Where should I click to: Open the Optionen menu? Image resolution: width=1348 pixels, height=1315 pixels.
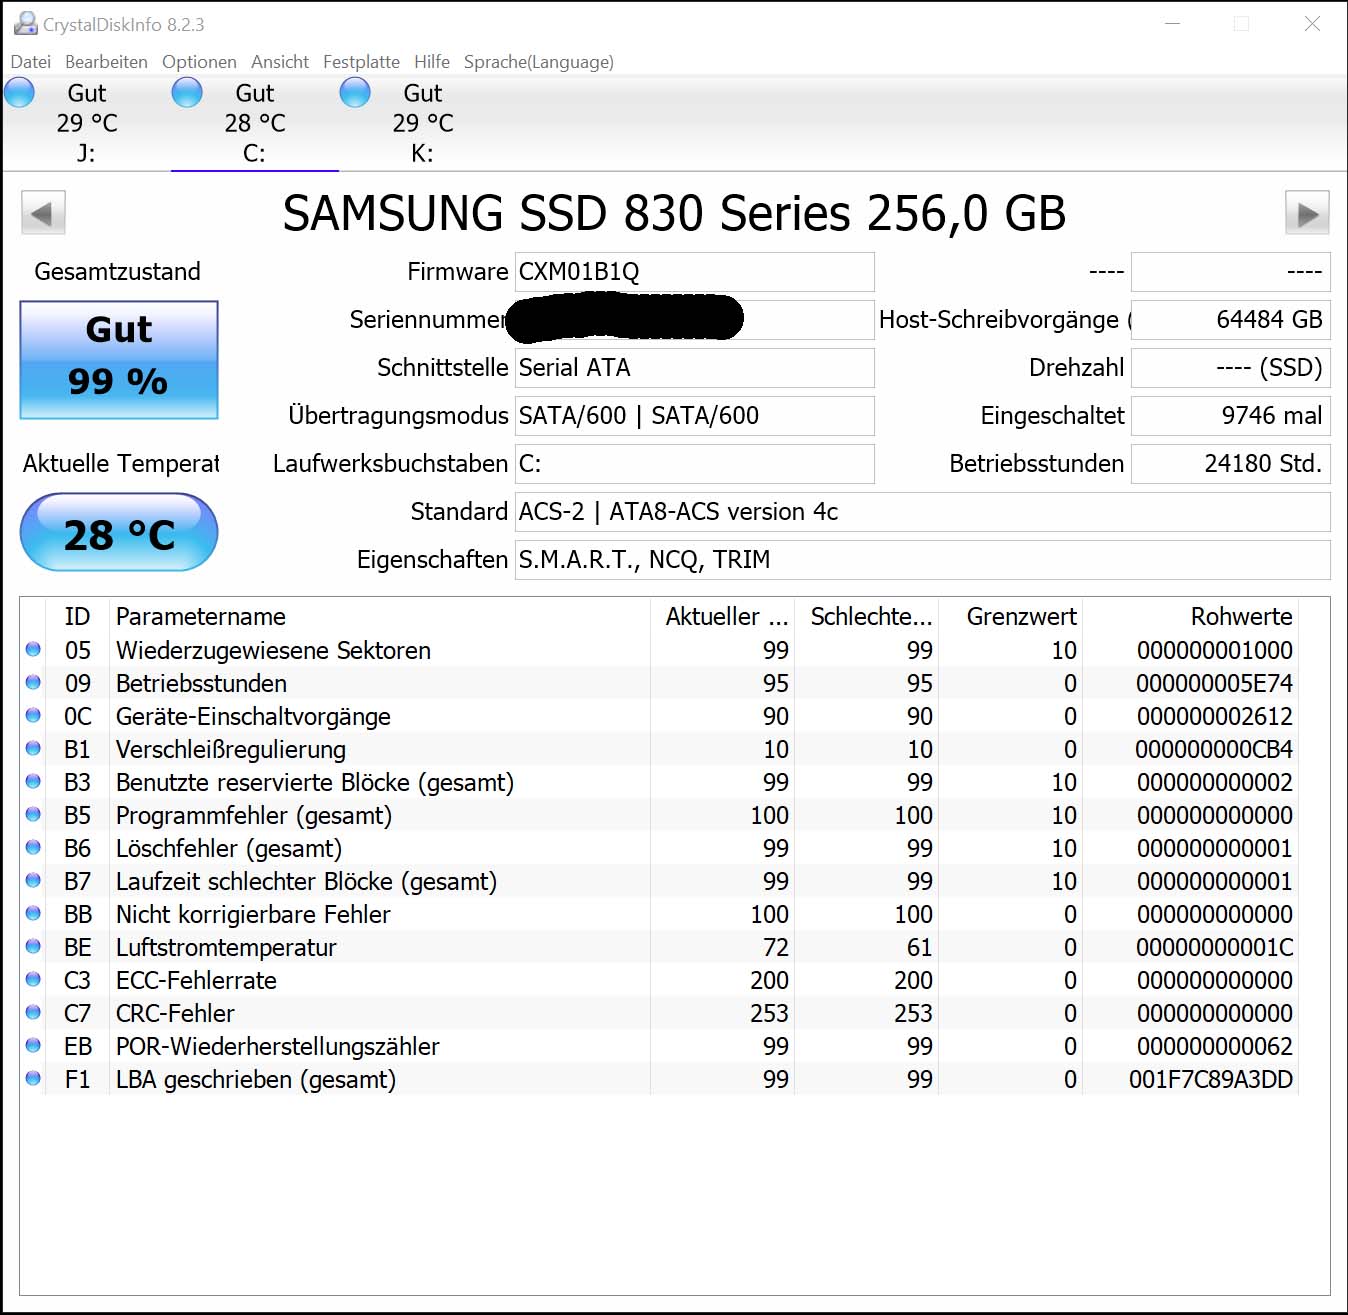pyautogui.click(x=199, y=62)
